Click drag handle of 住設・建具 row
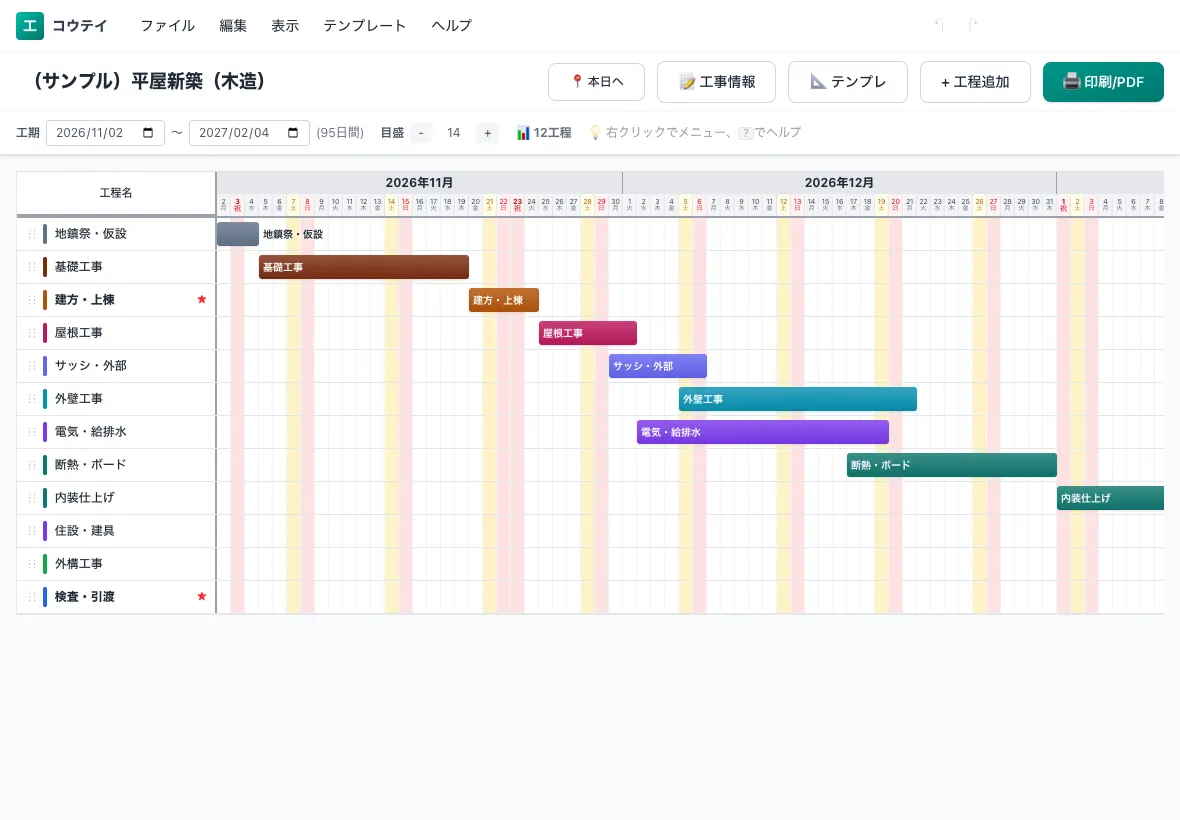 32,531
